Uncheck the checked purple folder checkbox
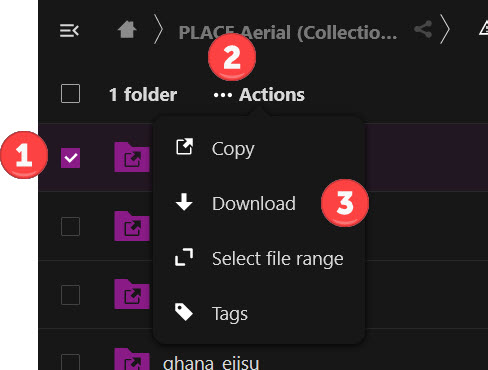 point(70,158)
